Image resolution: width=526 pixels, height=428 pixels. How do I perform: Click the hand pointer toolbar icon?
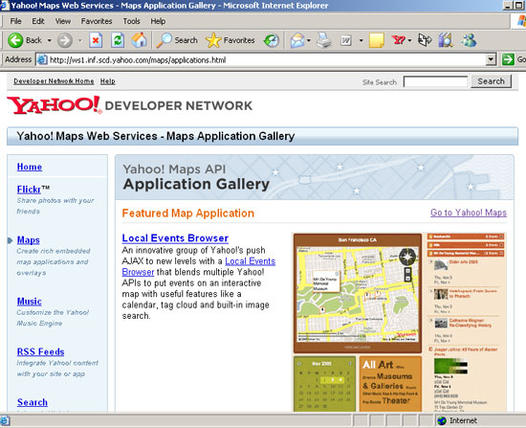coord(425,41)
